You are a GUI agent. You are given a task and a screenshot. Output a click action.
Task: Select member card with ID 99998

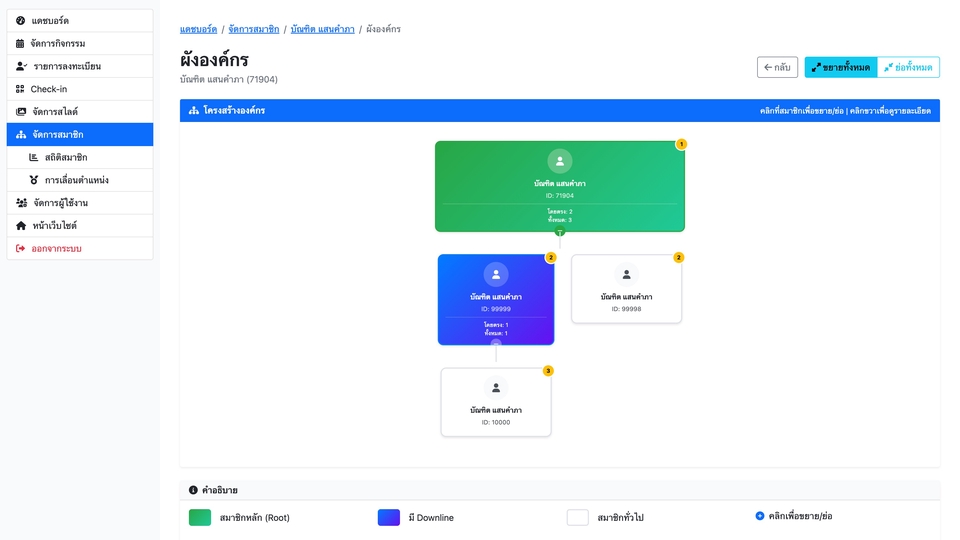(626, 289)
